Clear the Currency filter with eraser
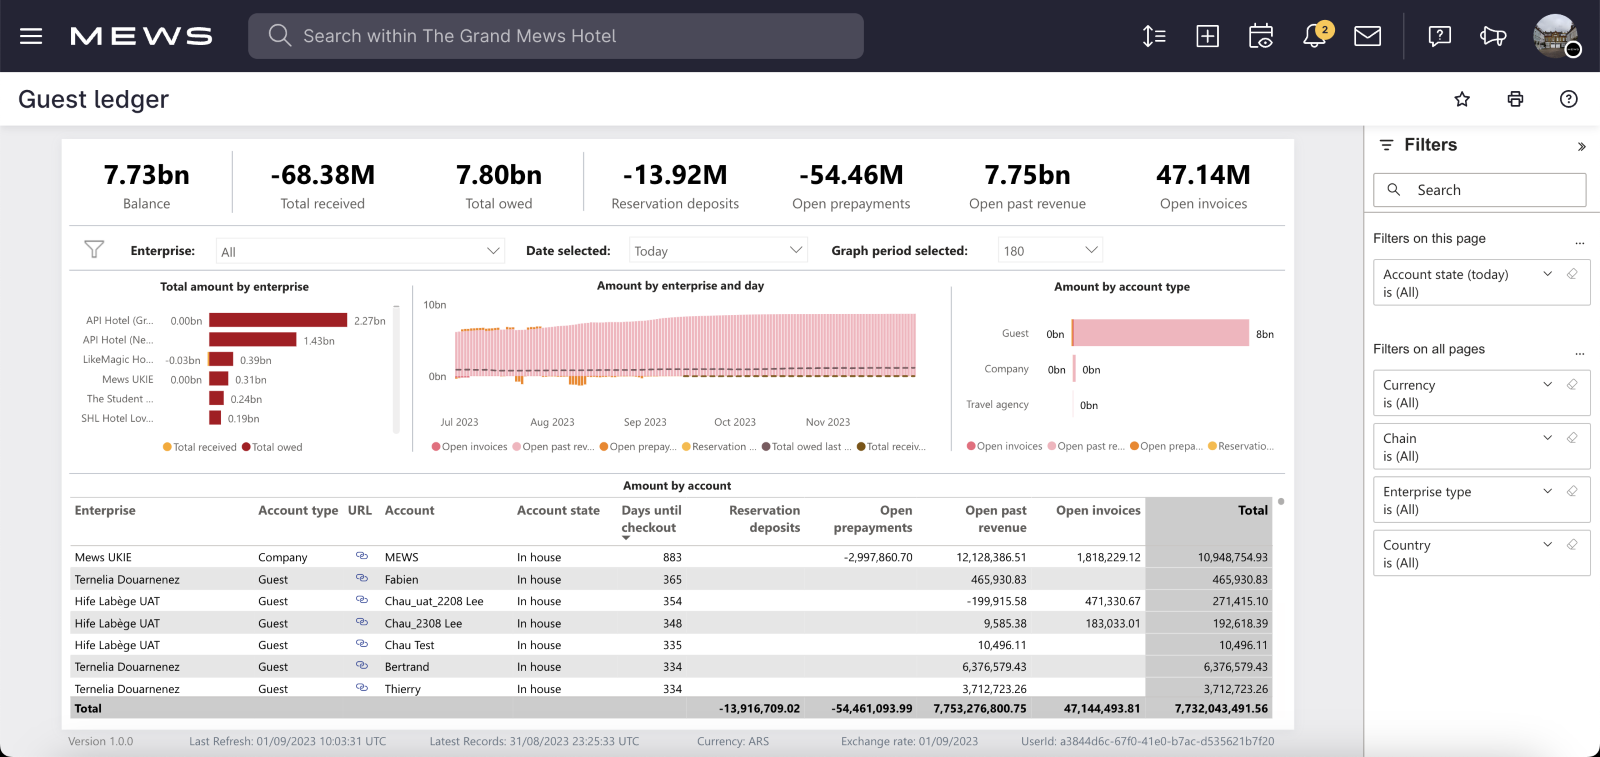This screenshot has width=1600, height=757. [x=1572, y=385]
